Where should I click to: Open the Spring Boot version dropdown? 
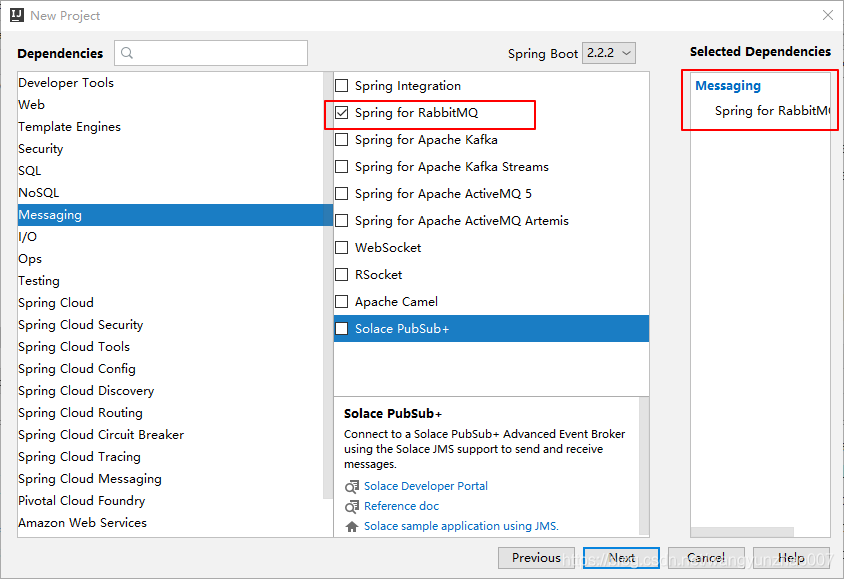pyautogui.click(x=609, y=53)
